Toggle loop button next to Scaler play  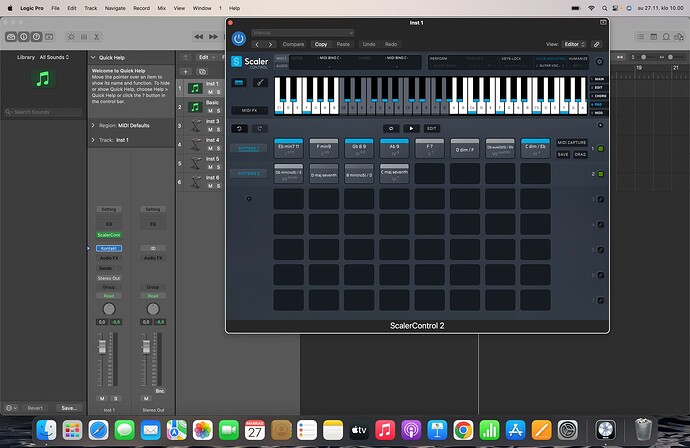pyautogui.click(x=391, y=129)
